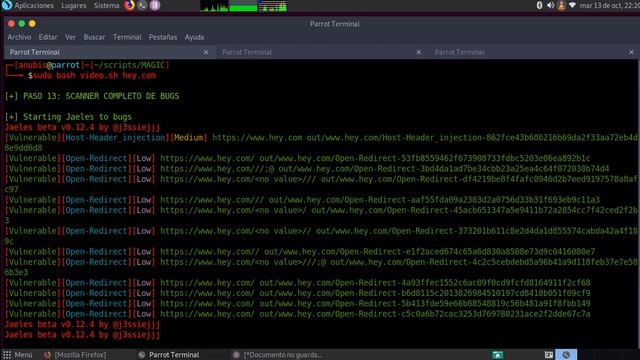Viewport: 640px width, 360px height.
Task: Switch to the third Parrot Terminal tab
Action: 534,52
